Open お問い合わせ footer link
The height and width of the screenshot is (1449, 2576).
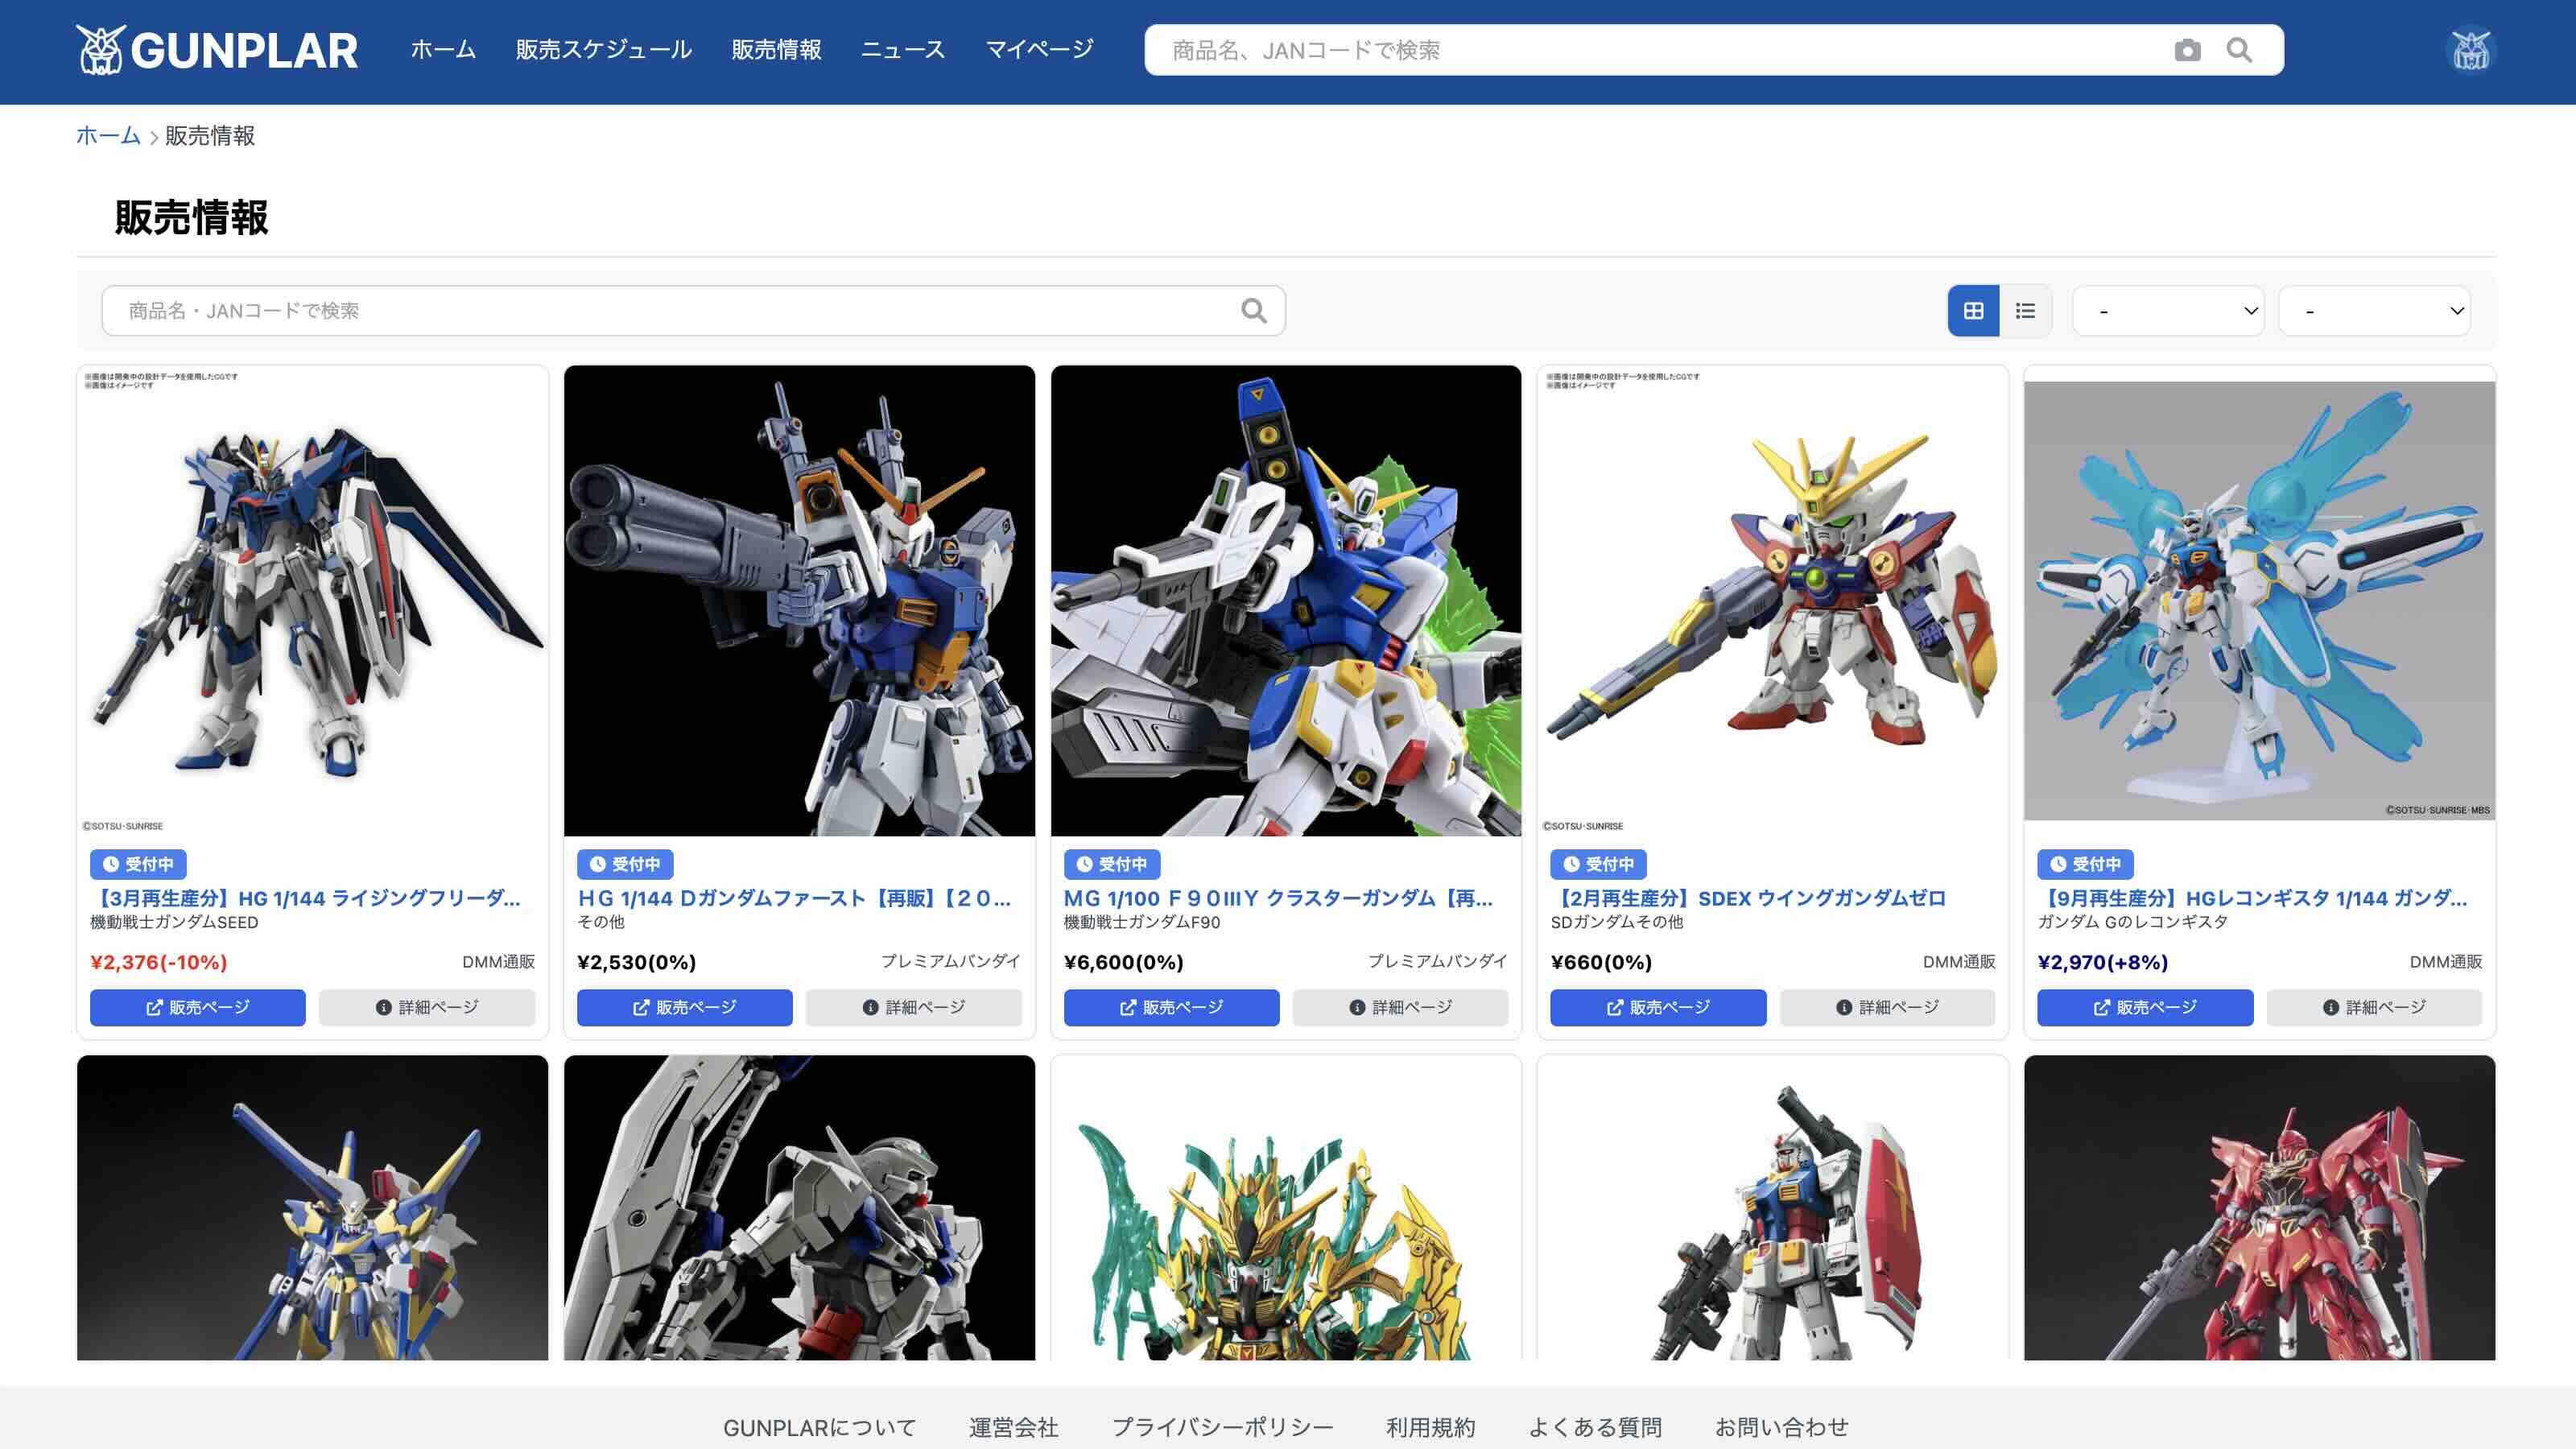[x=1781, y=1427]
